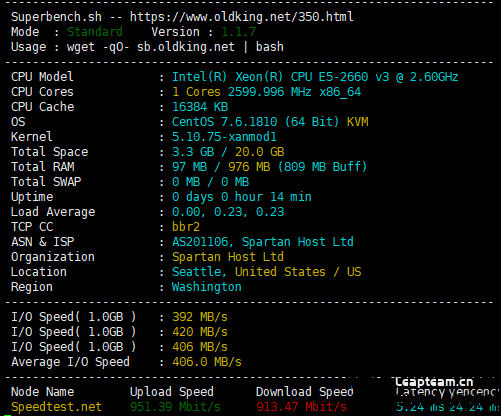The height and width of the screenshot is (416, 501).
Task: Click the kernel version '5.10.75-xanmod1'
Action: coord(224,137)
